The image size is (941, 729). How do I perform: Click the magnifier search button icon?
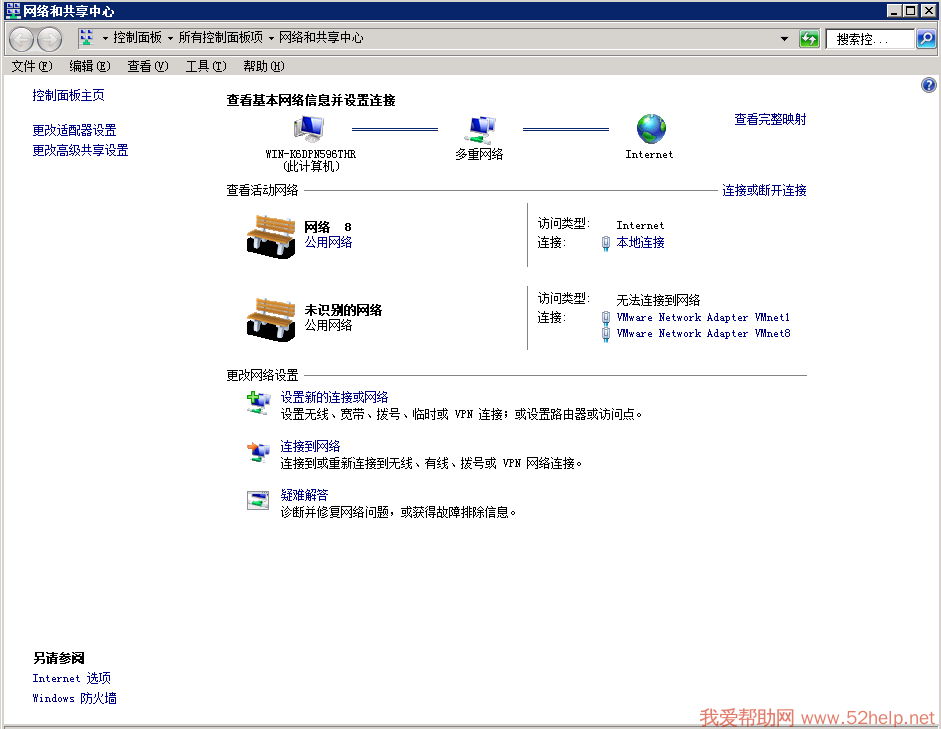coord(926,39)
